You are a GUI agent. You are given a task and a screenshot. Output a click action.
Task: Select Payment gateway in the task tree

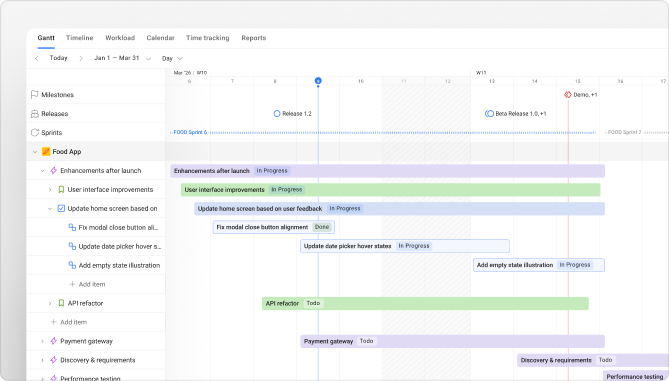87,341
